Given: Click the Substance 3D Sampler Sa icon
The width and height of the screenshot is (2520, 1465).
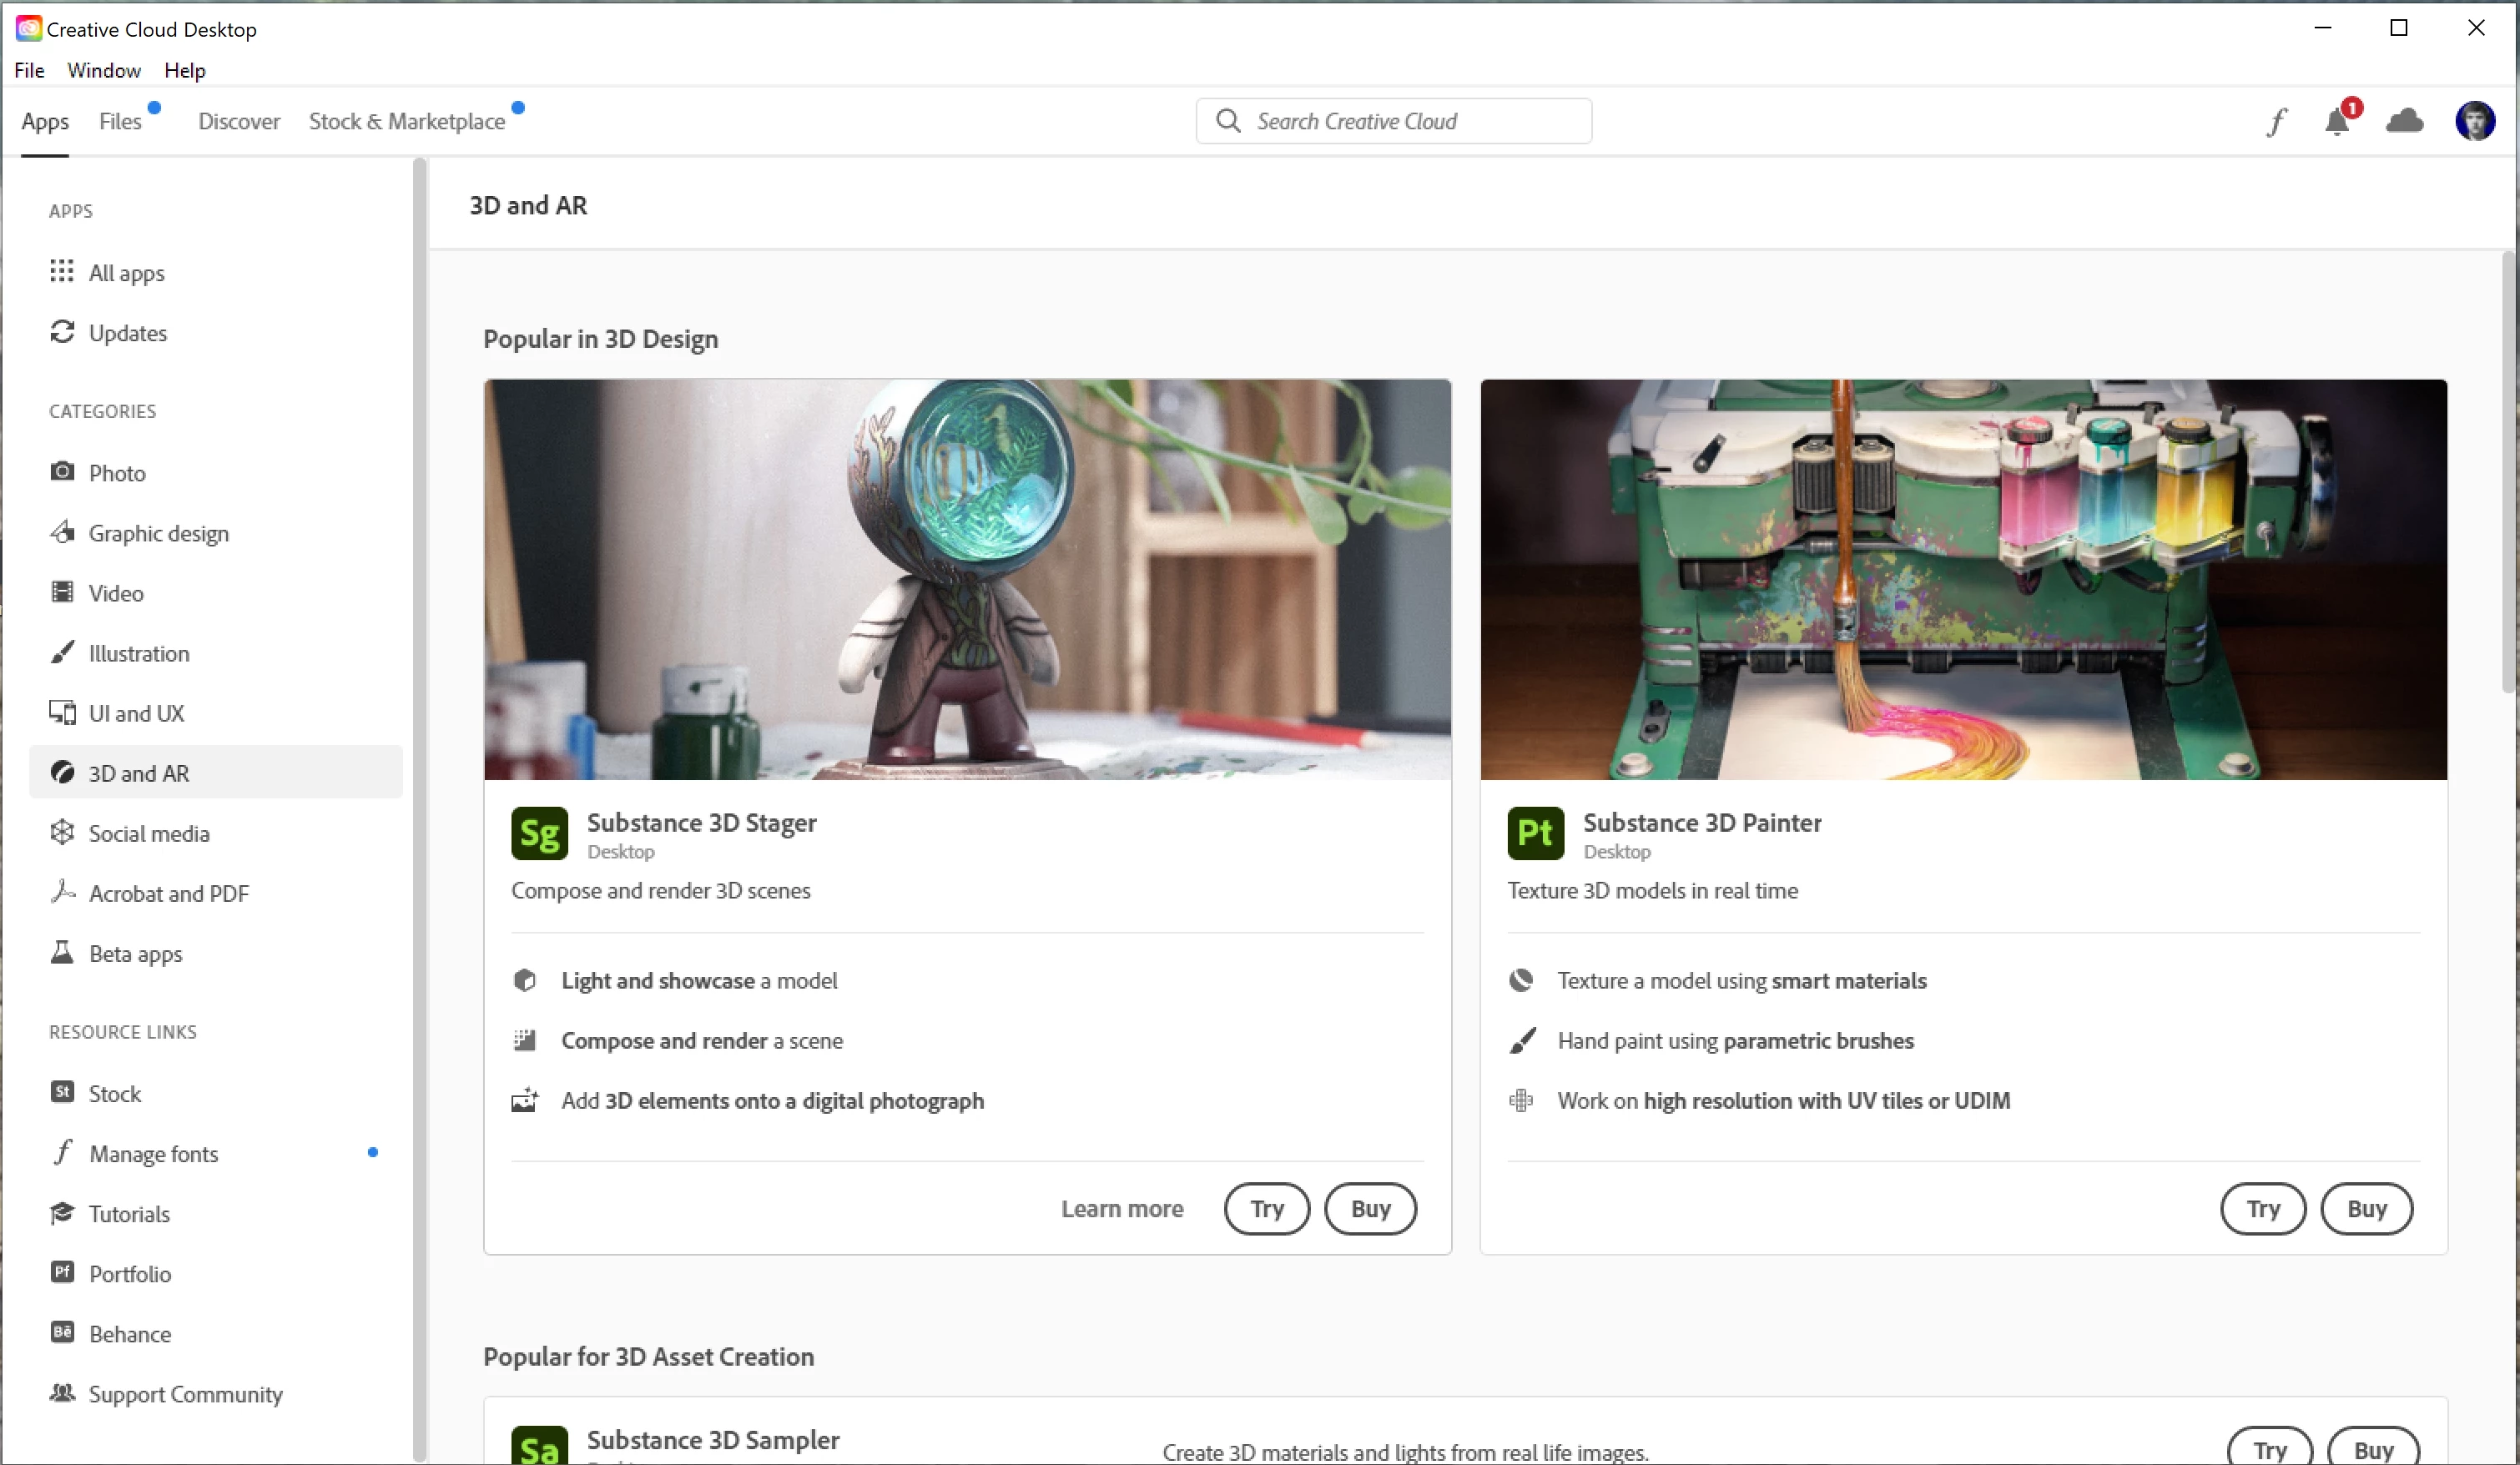Looking at the screenshot, I should [x=539, y=1447].
